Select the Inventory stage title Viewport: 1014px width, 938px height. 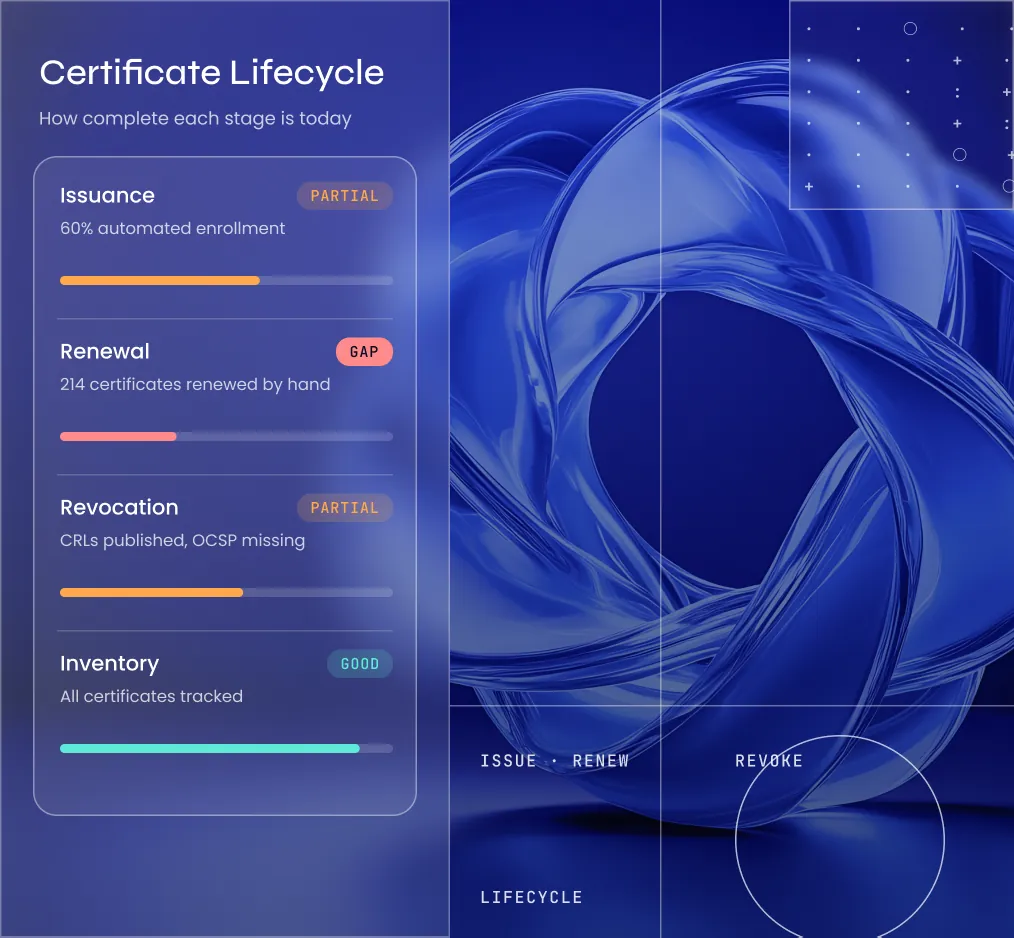[109, 664]
